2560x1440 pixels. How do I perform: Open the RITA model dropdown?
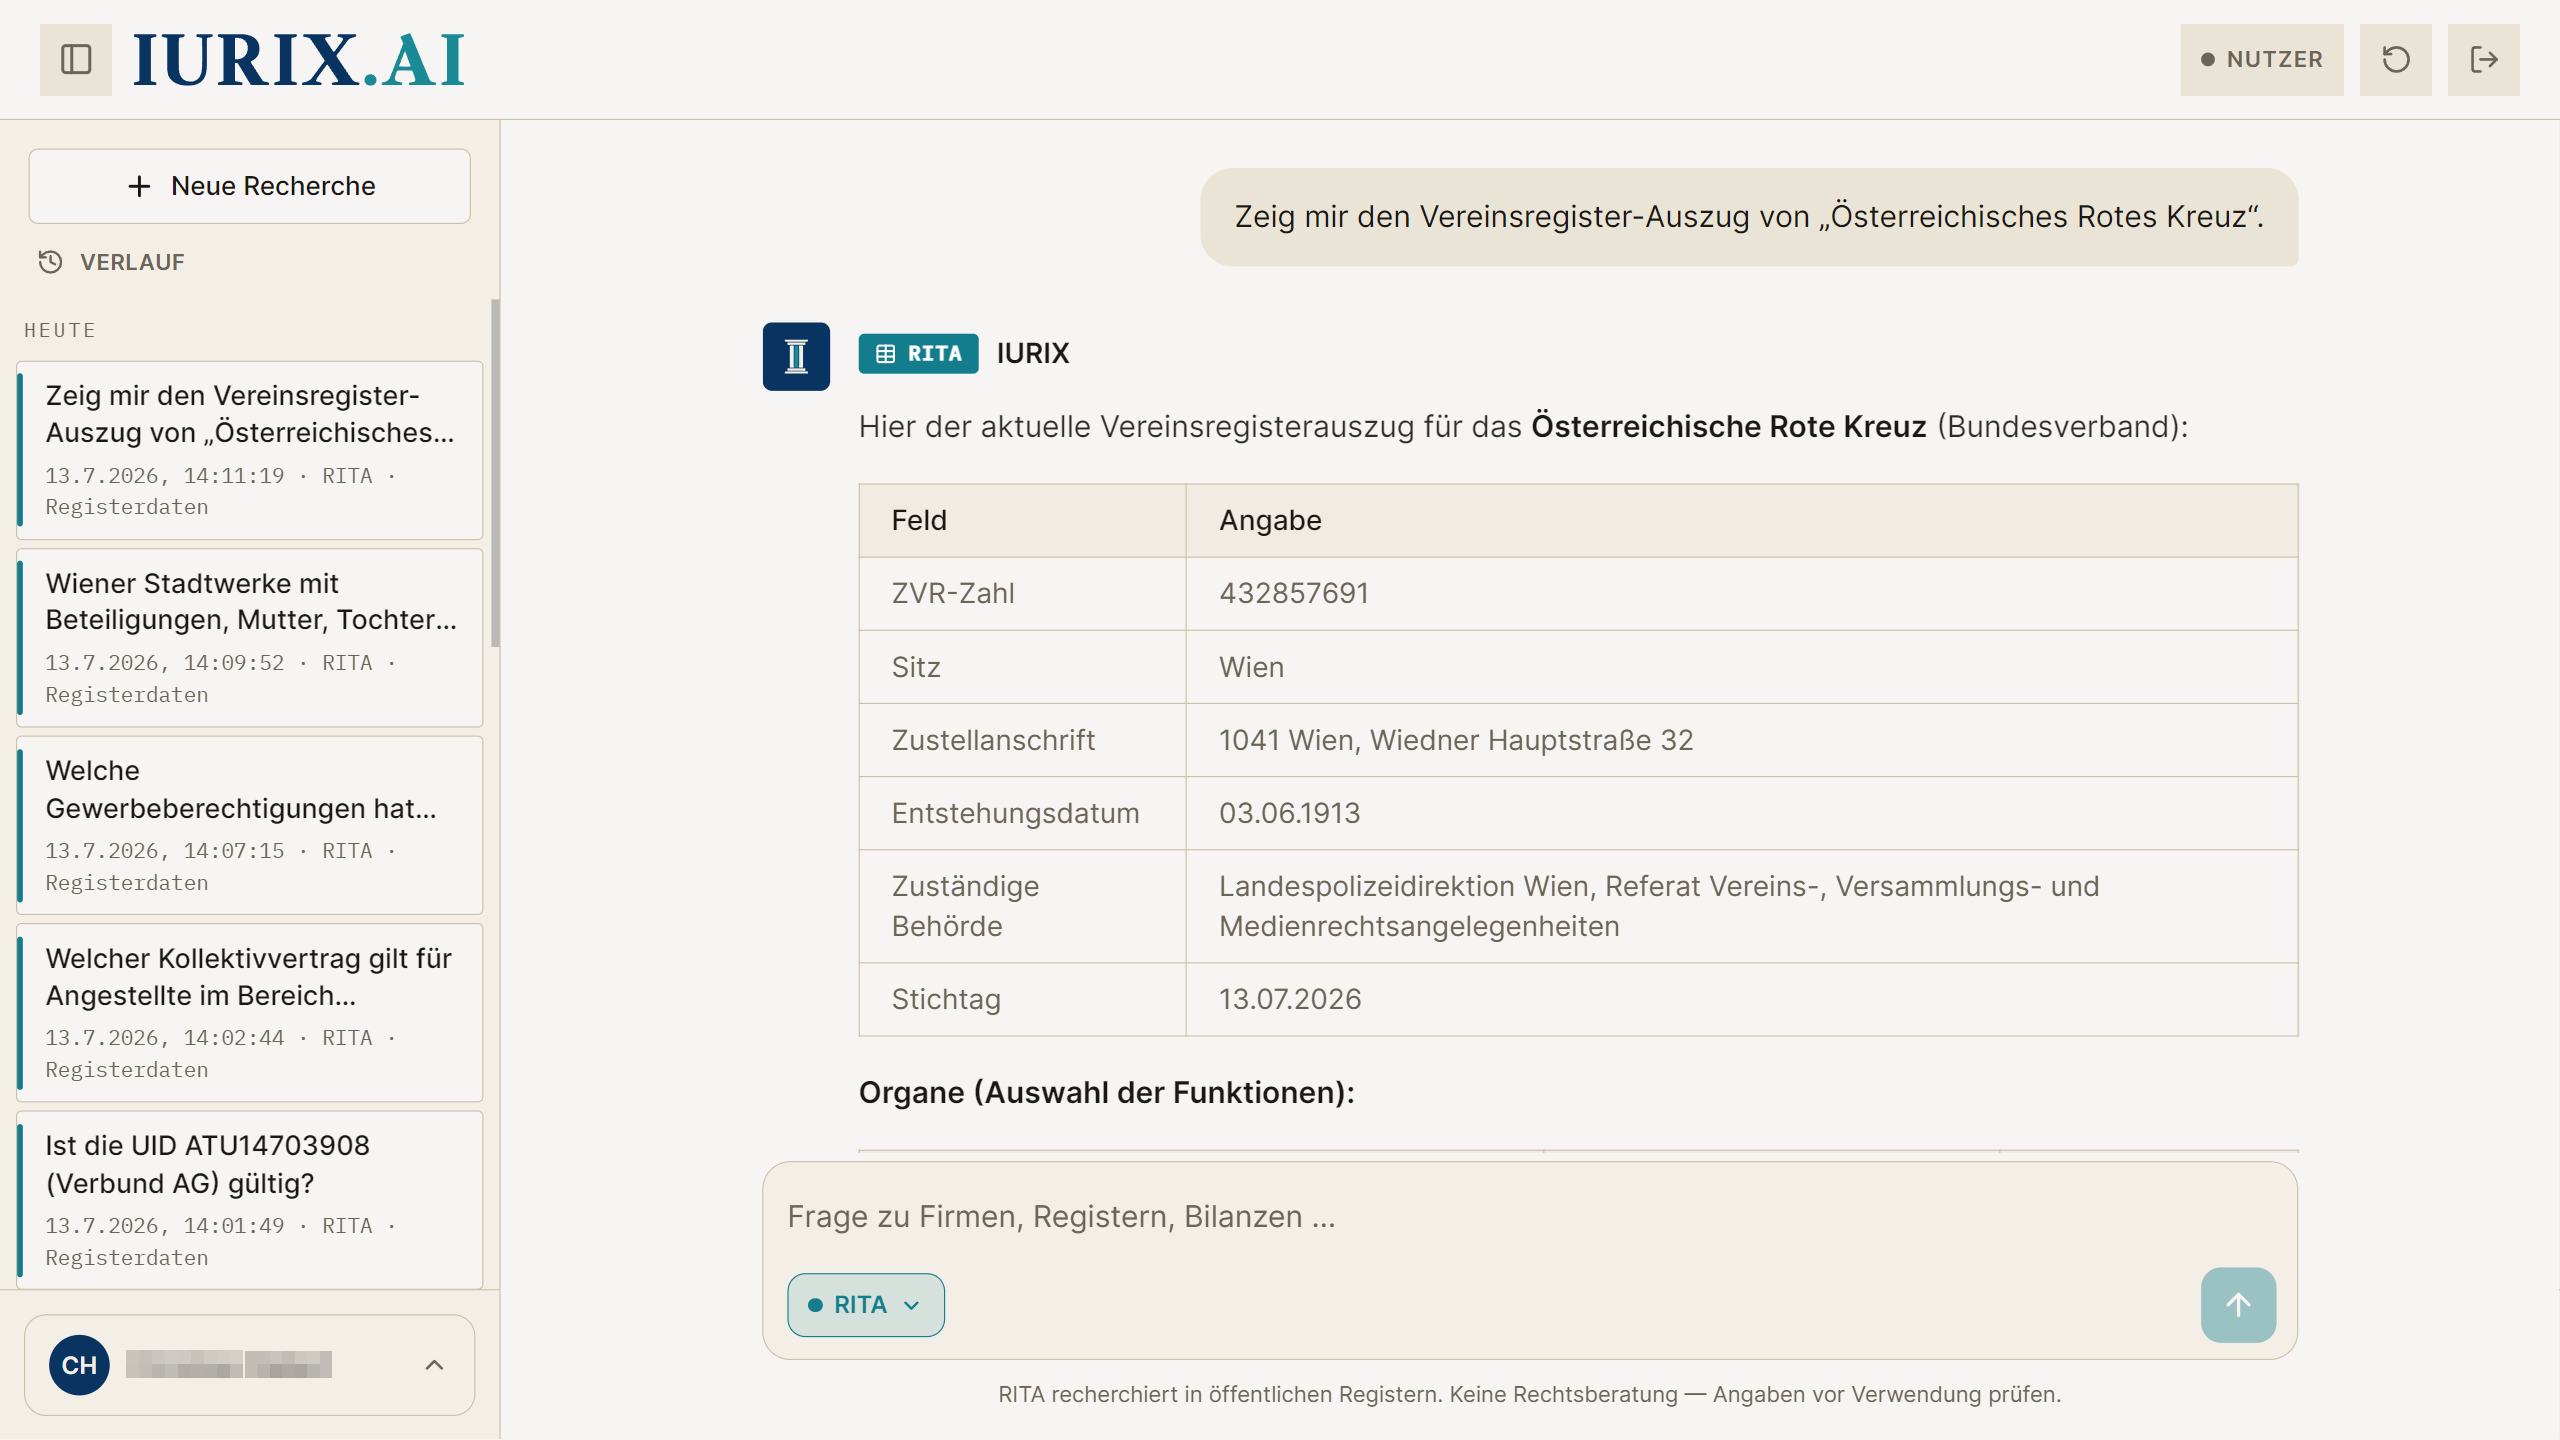click(x=865, y=1305)
